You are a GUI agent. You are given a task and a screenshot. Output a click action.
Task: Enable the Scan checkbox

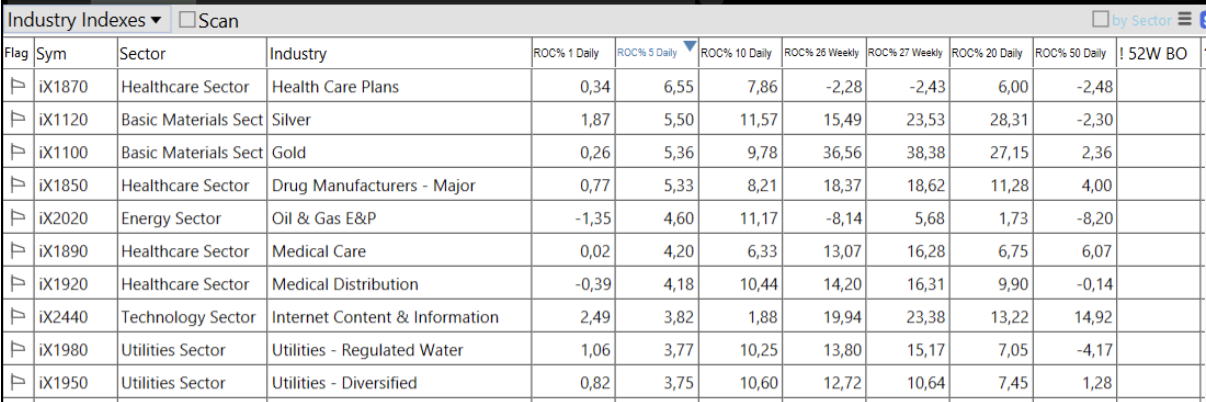188,20
